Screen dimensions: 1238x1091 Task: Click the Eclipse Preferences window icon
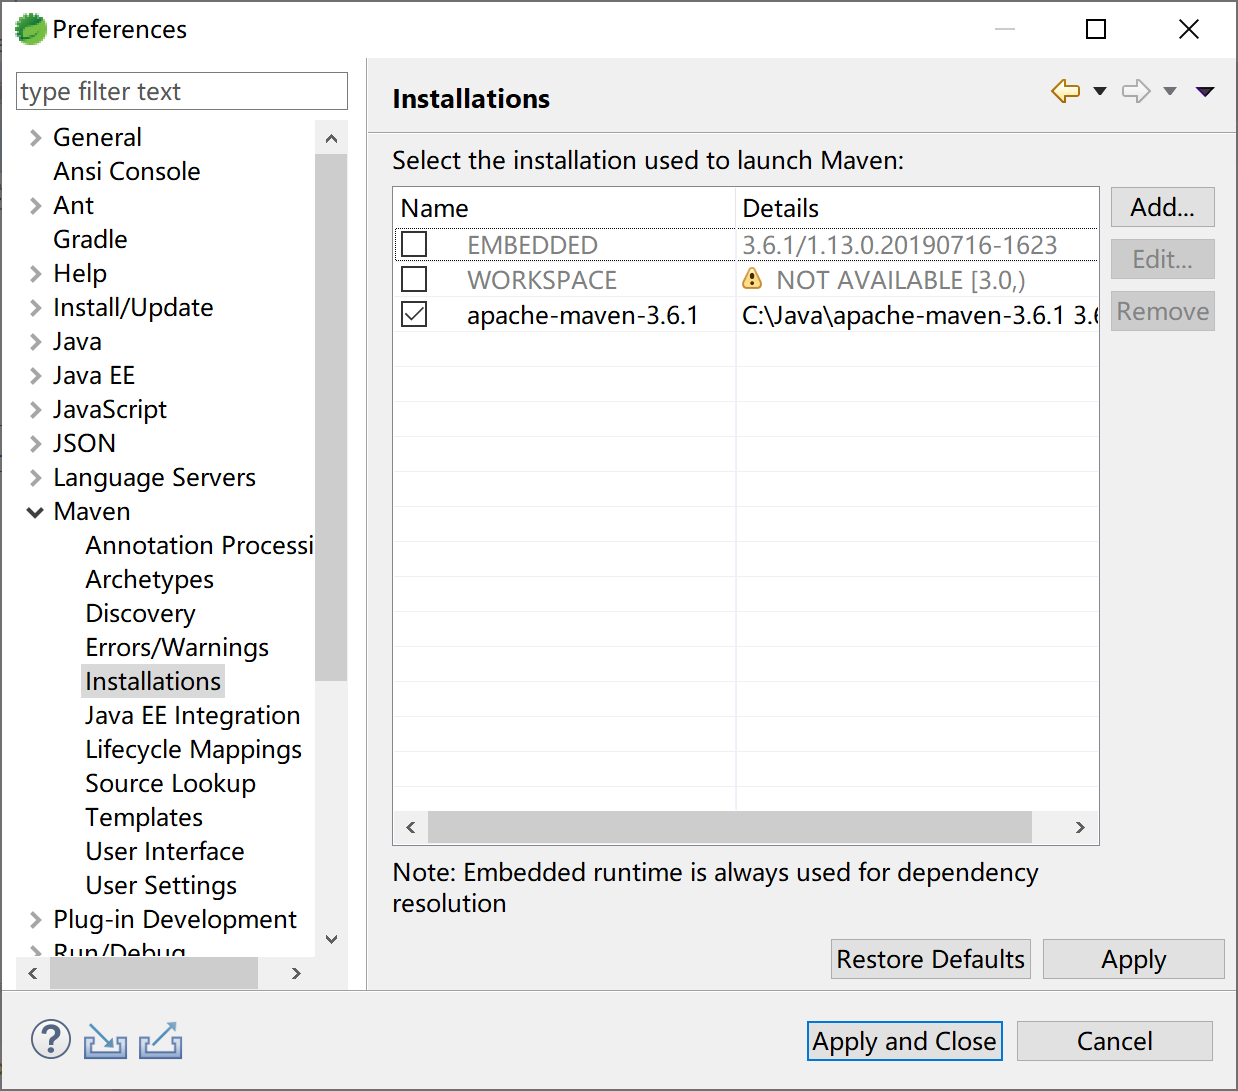point(31,29)
